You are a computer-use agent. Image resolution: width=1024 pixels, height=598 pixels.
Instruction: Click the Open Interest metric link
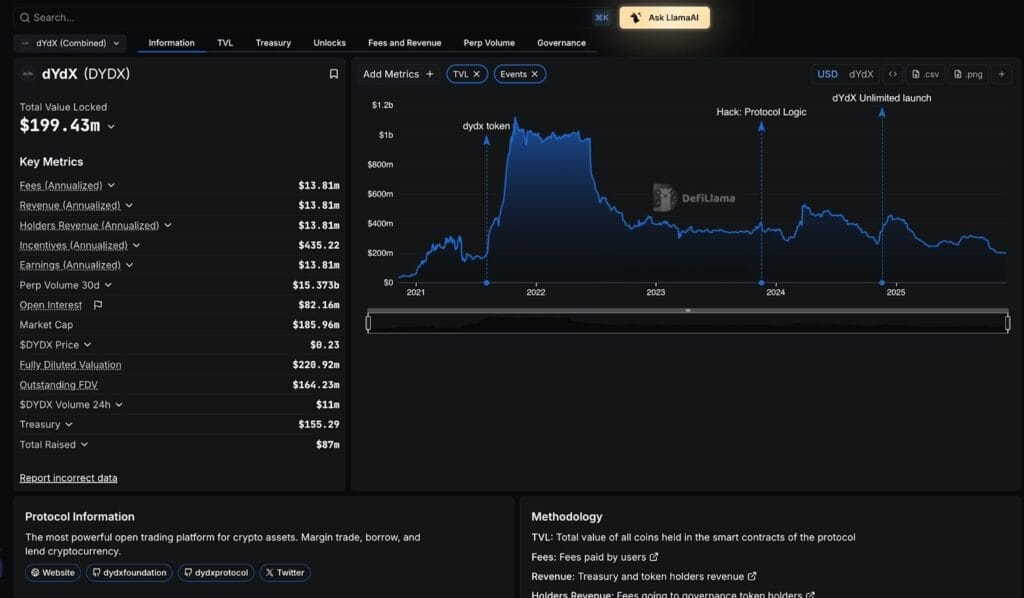pyautogui.click(x=51, y=305)
